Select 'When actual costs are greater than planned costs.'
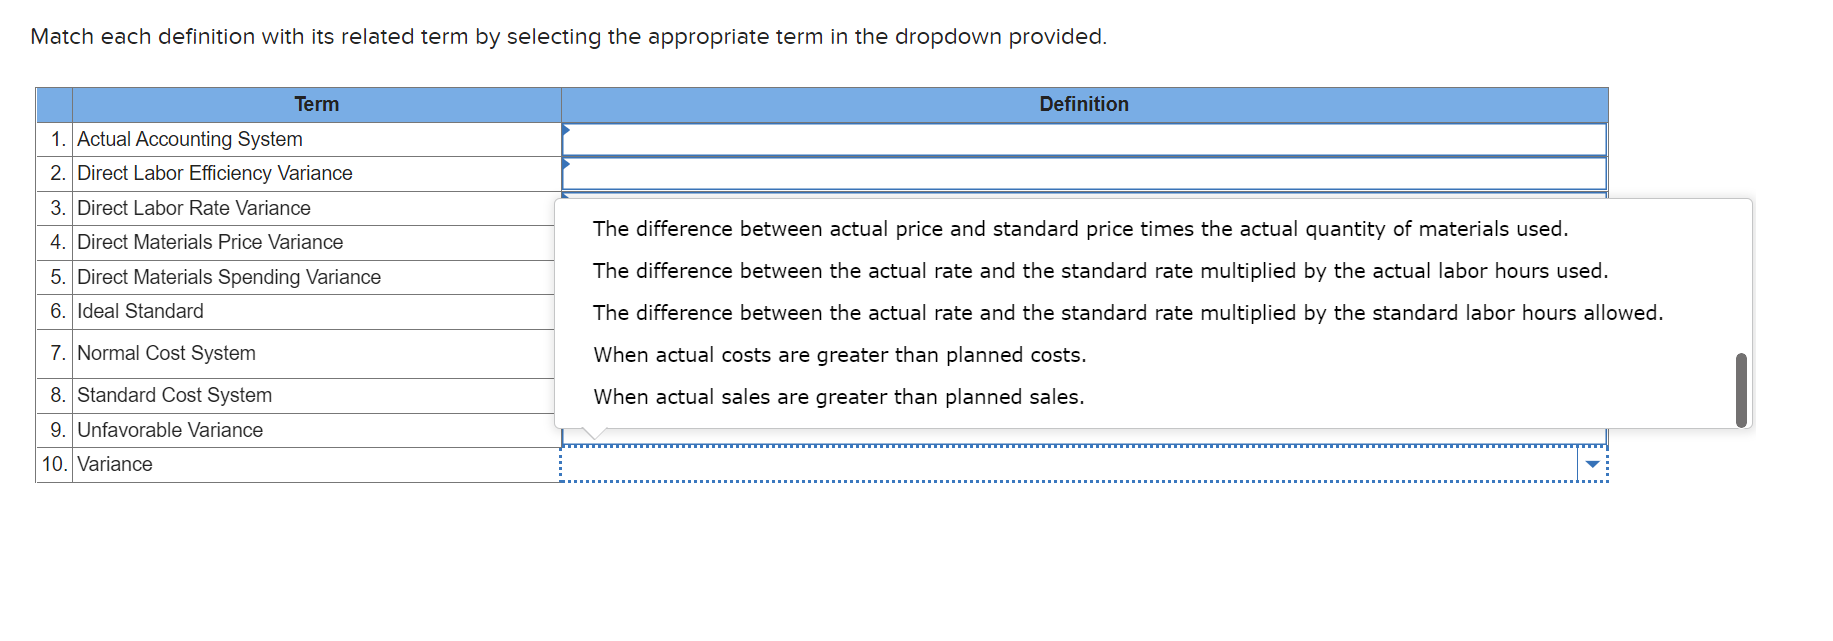The height and width of the screenshot is (641, 1833). 840,355
